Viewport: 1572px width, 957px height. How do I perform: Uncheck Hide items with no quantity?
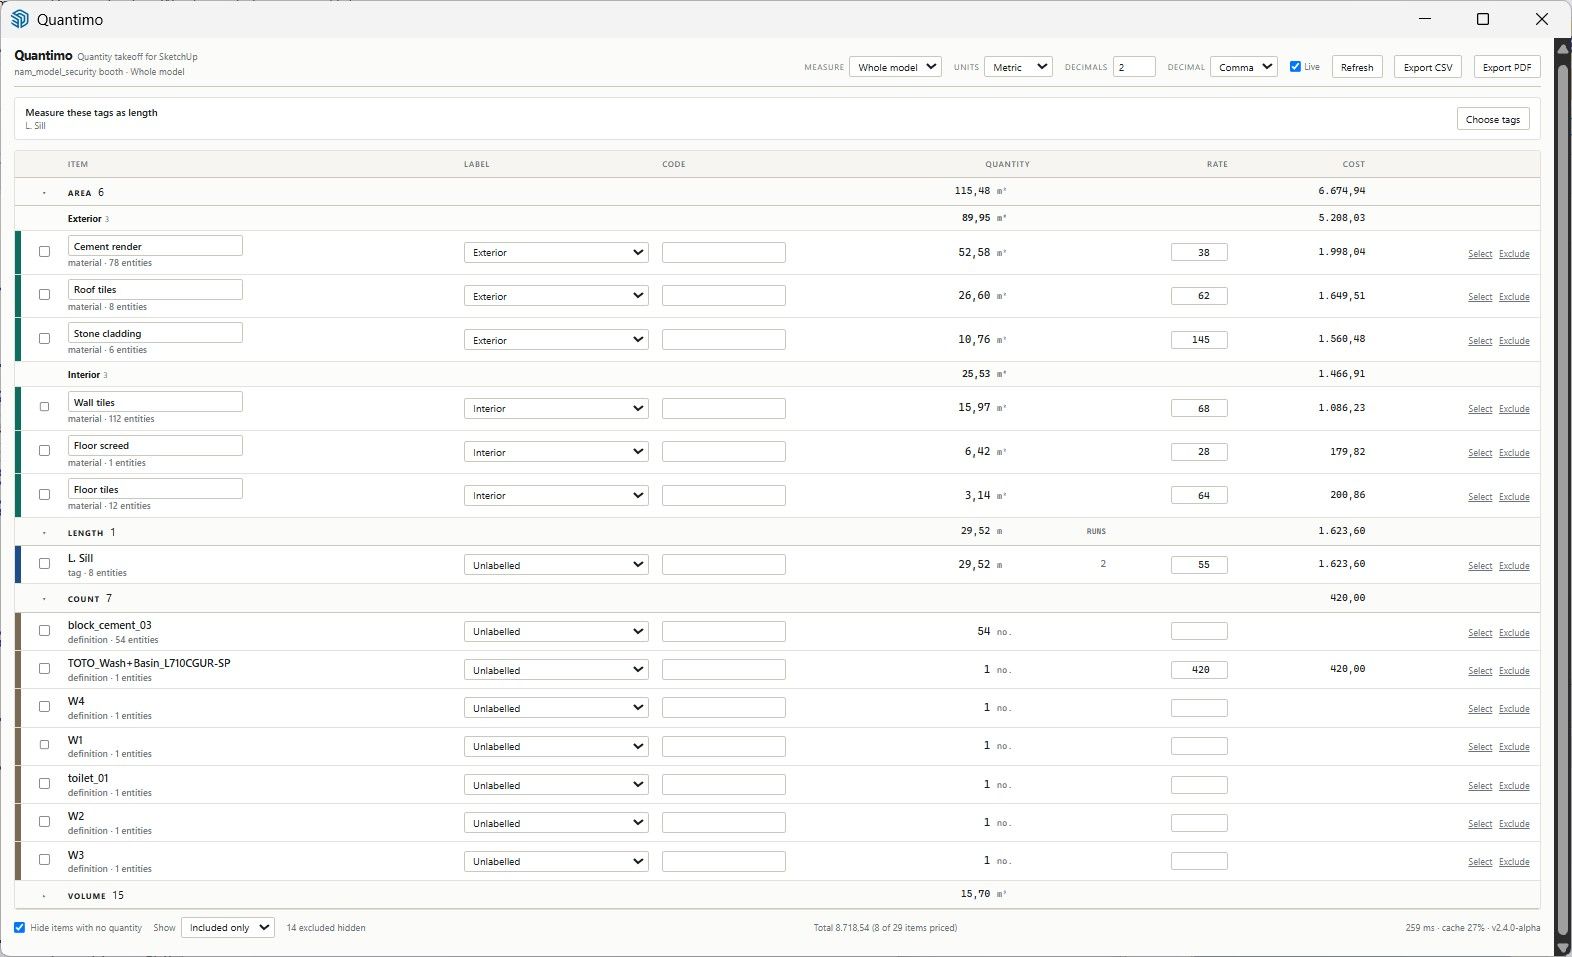click(x=19, y=927)
